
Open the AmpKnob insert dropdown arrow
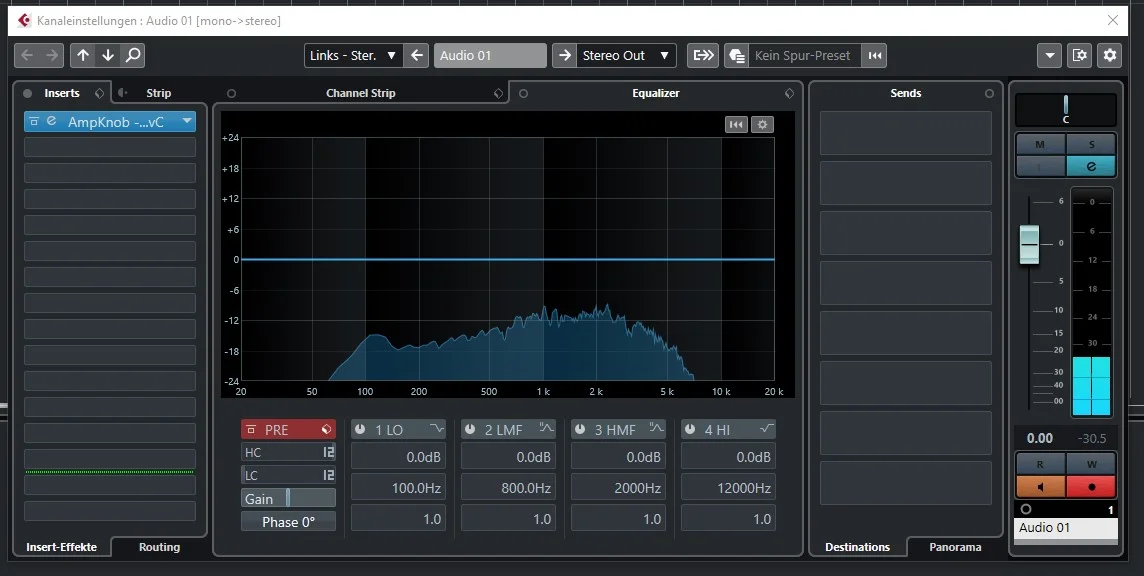pyautogui.click(x=187, y=121)
